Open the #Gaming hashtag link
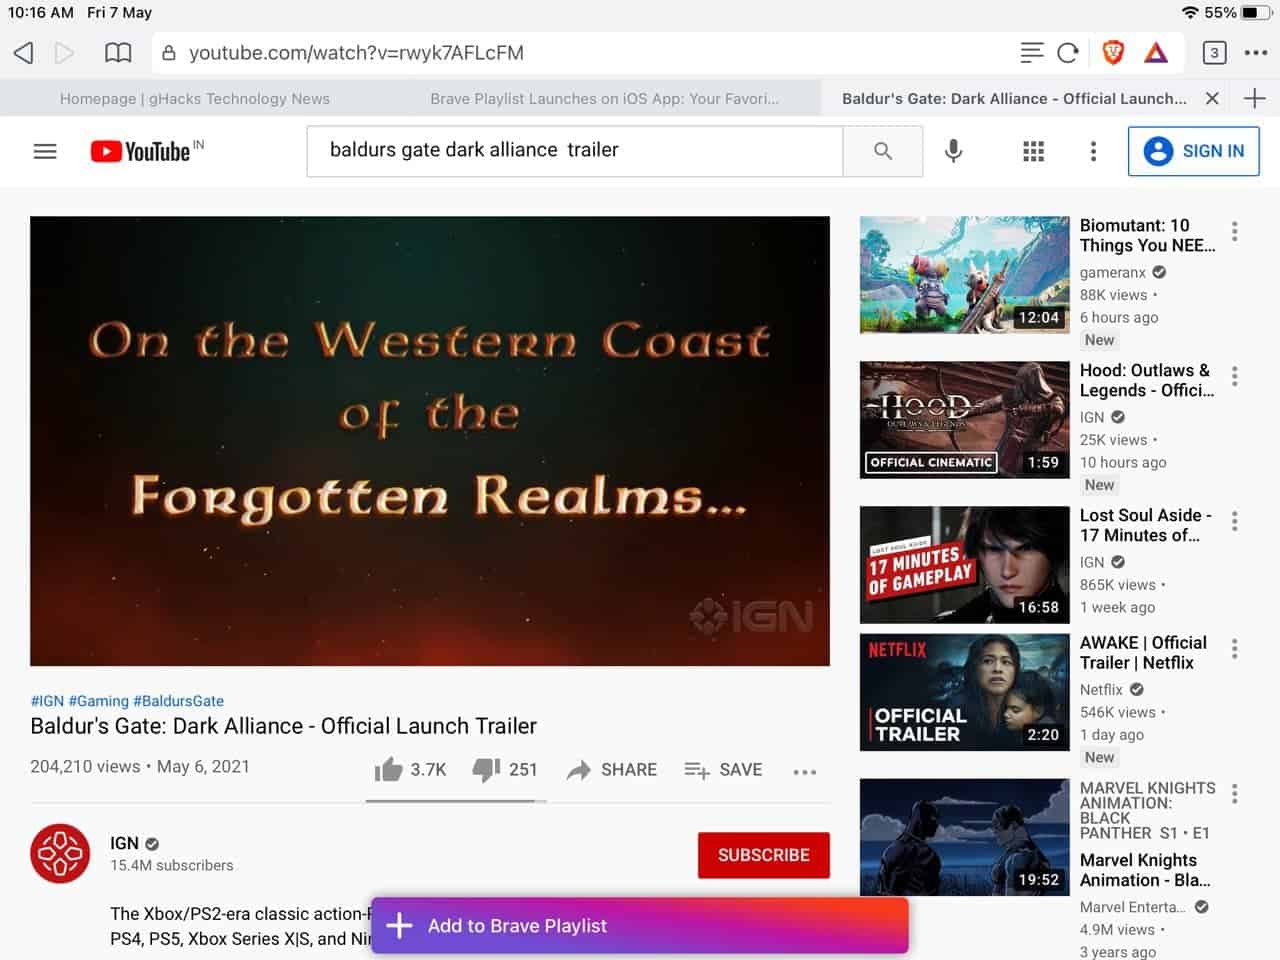This screenshot has width=1280, height=960. click(99, 701)
